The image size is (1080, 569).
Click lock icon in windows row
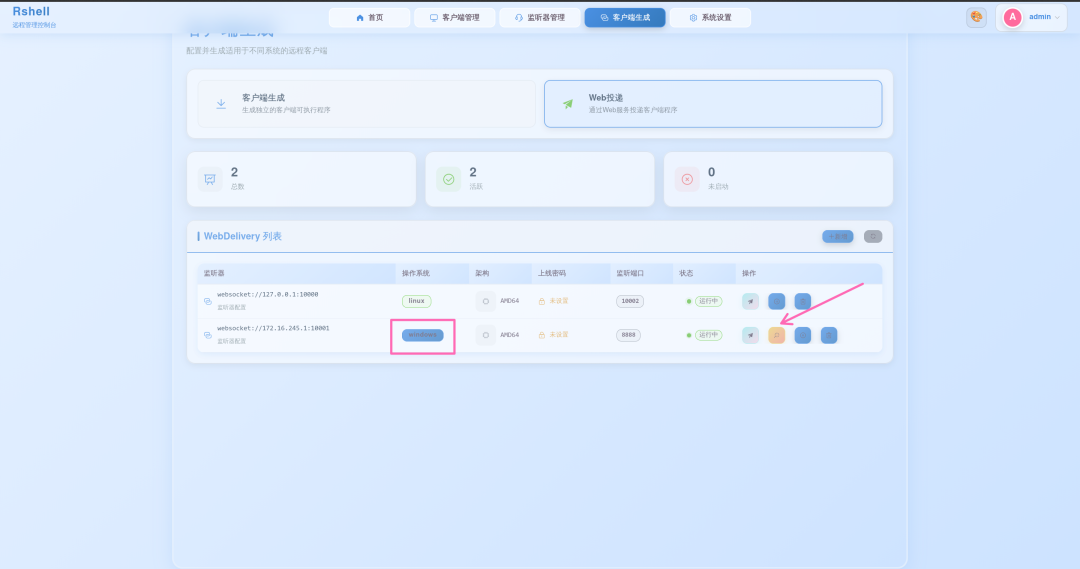(542, 335)
